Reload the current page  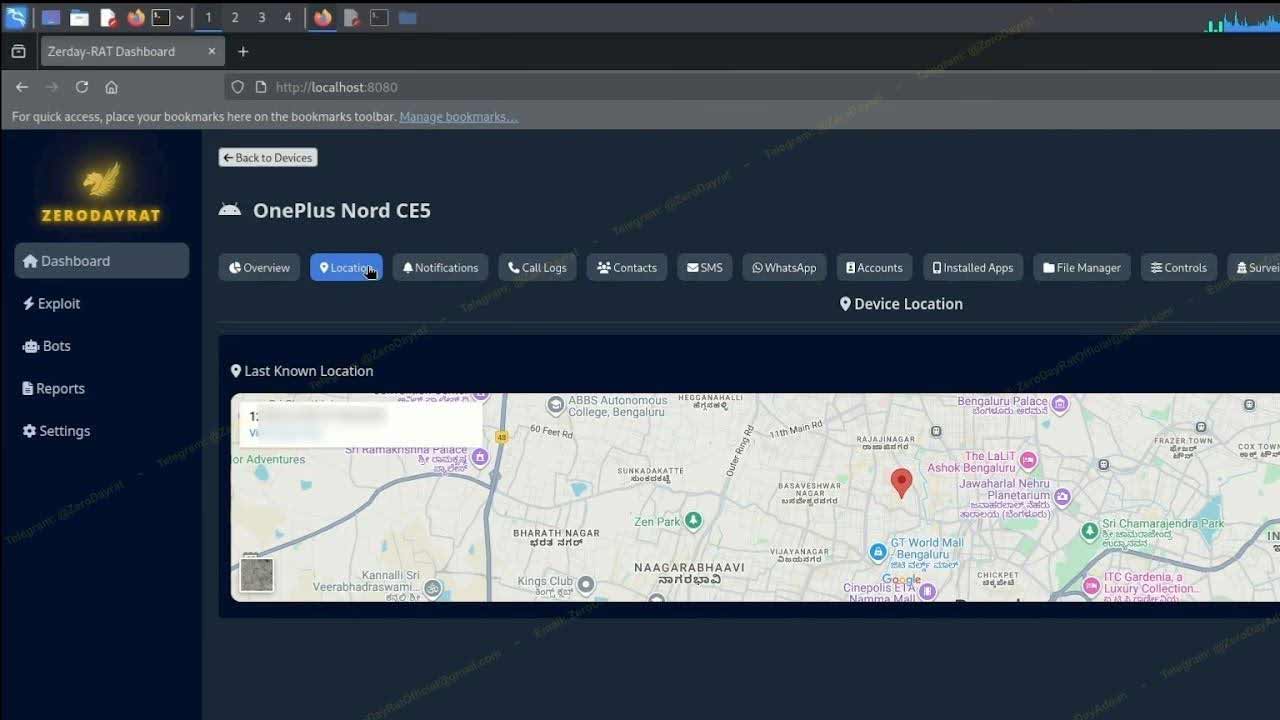point(82,87)
